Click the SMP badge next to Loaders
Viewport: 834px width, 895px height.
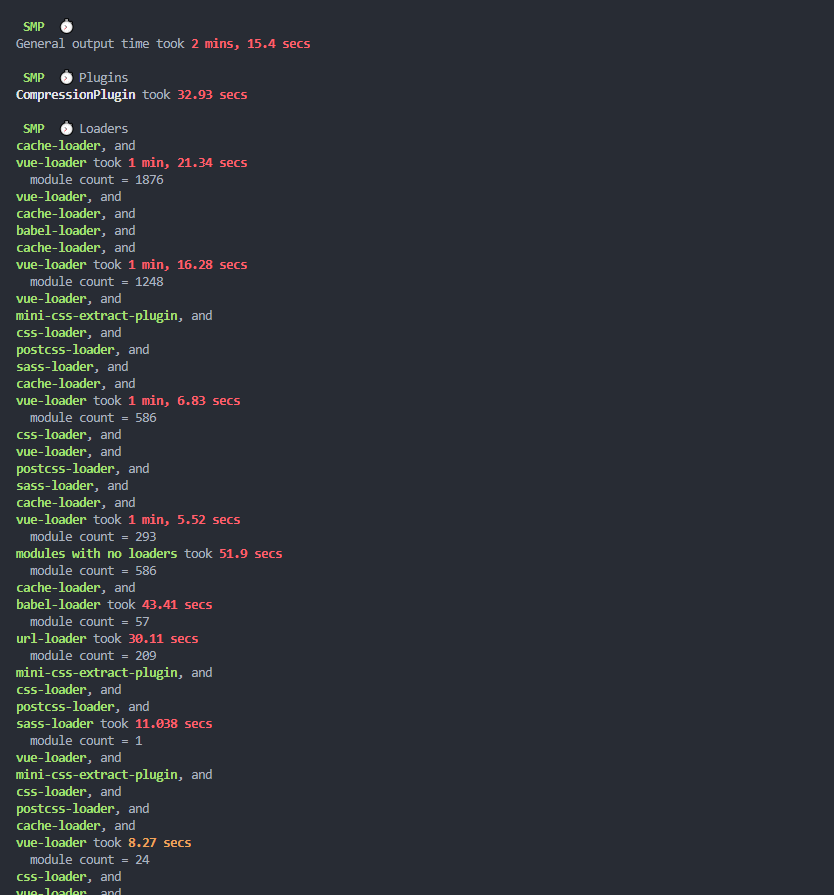point(34,128)
